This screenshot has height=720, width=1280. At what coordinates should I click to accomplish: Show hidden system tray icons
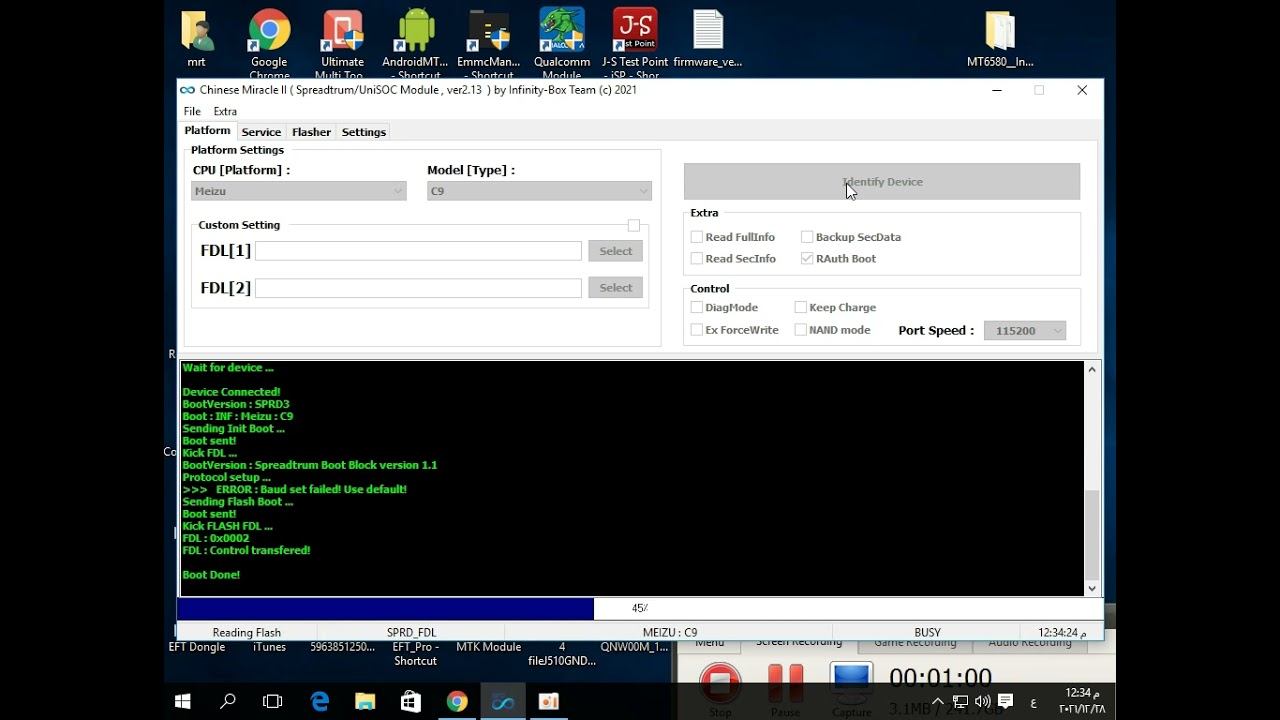pos(938,701)
